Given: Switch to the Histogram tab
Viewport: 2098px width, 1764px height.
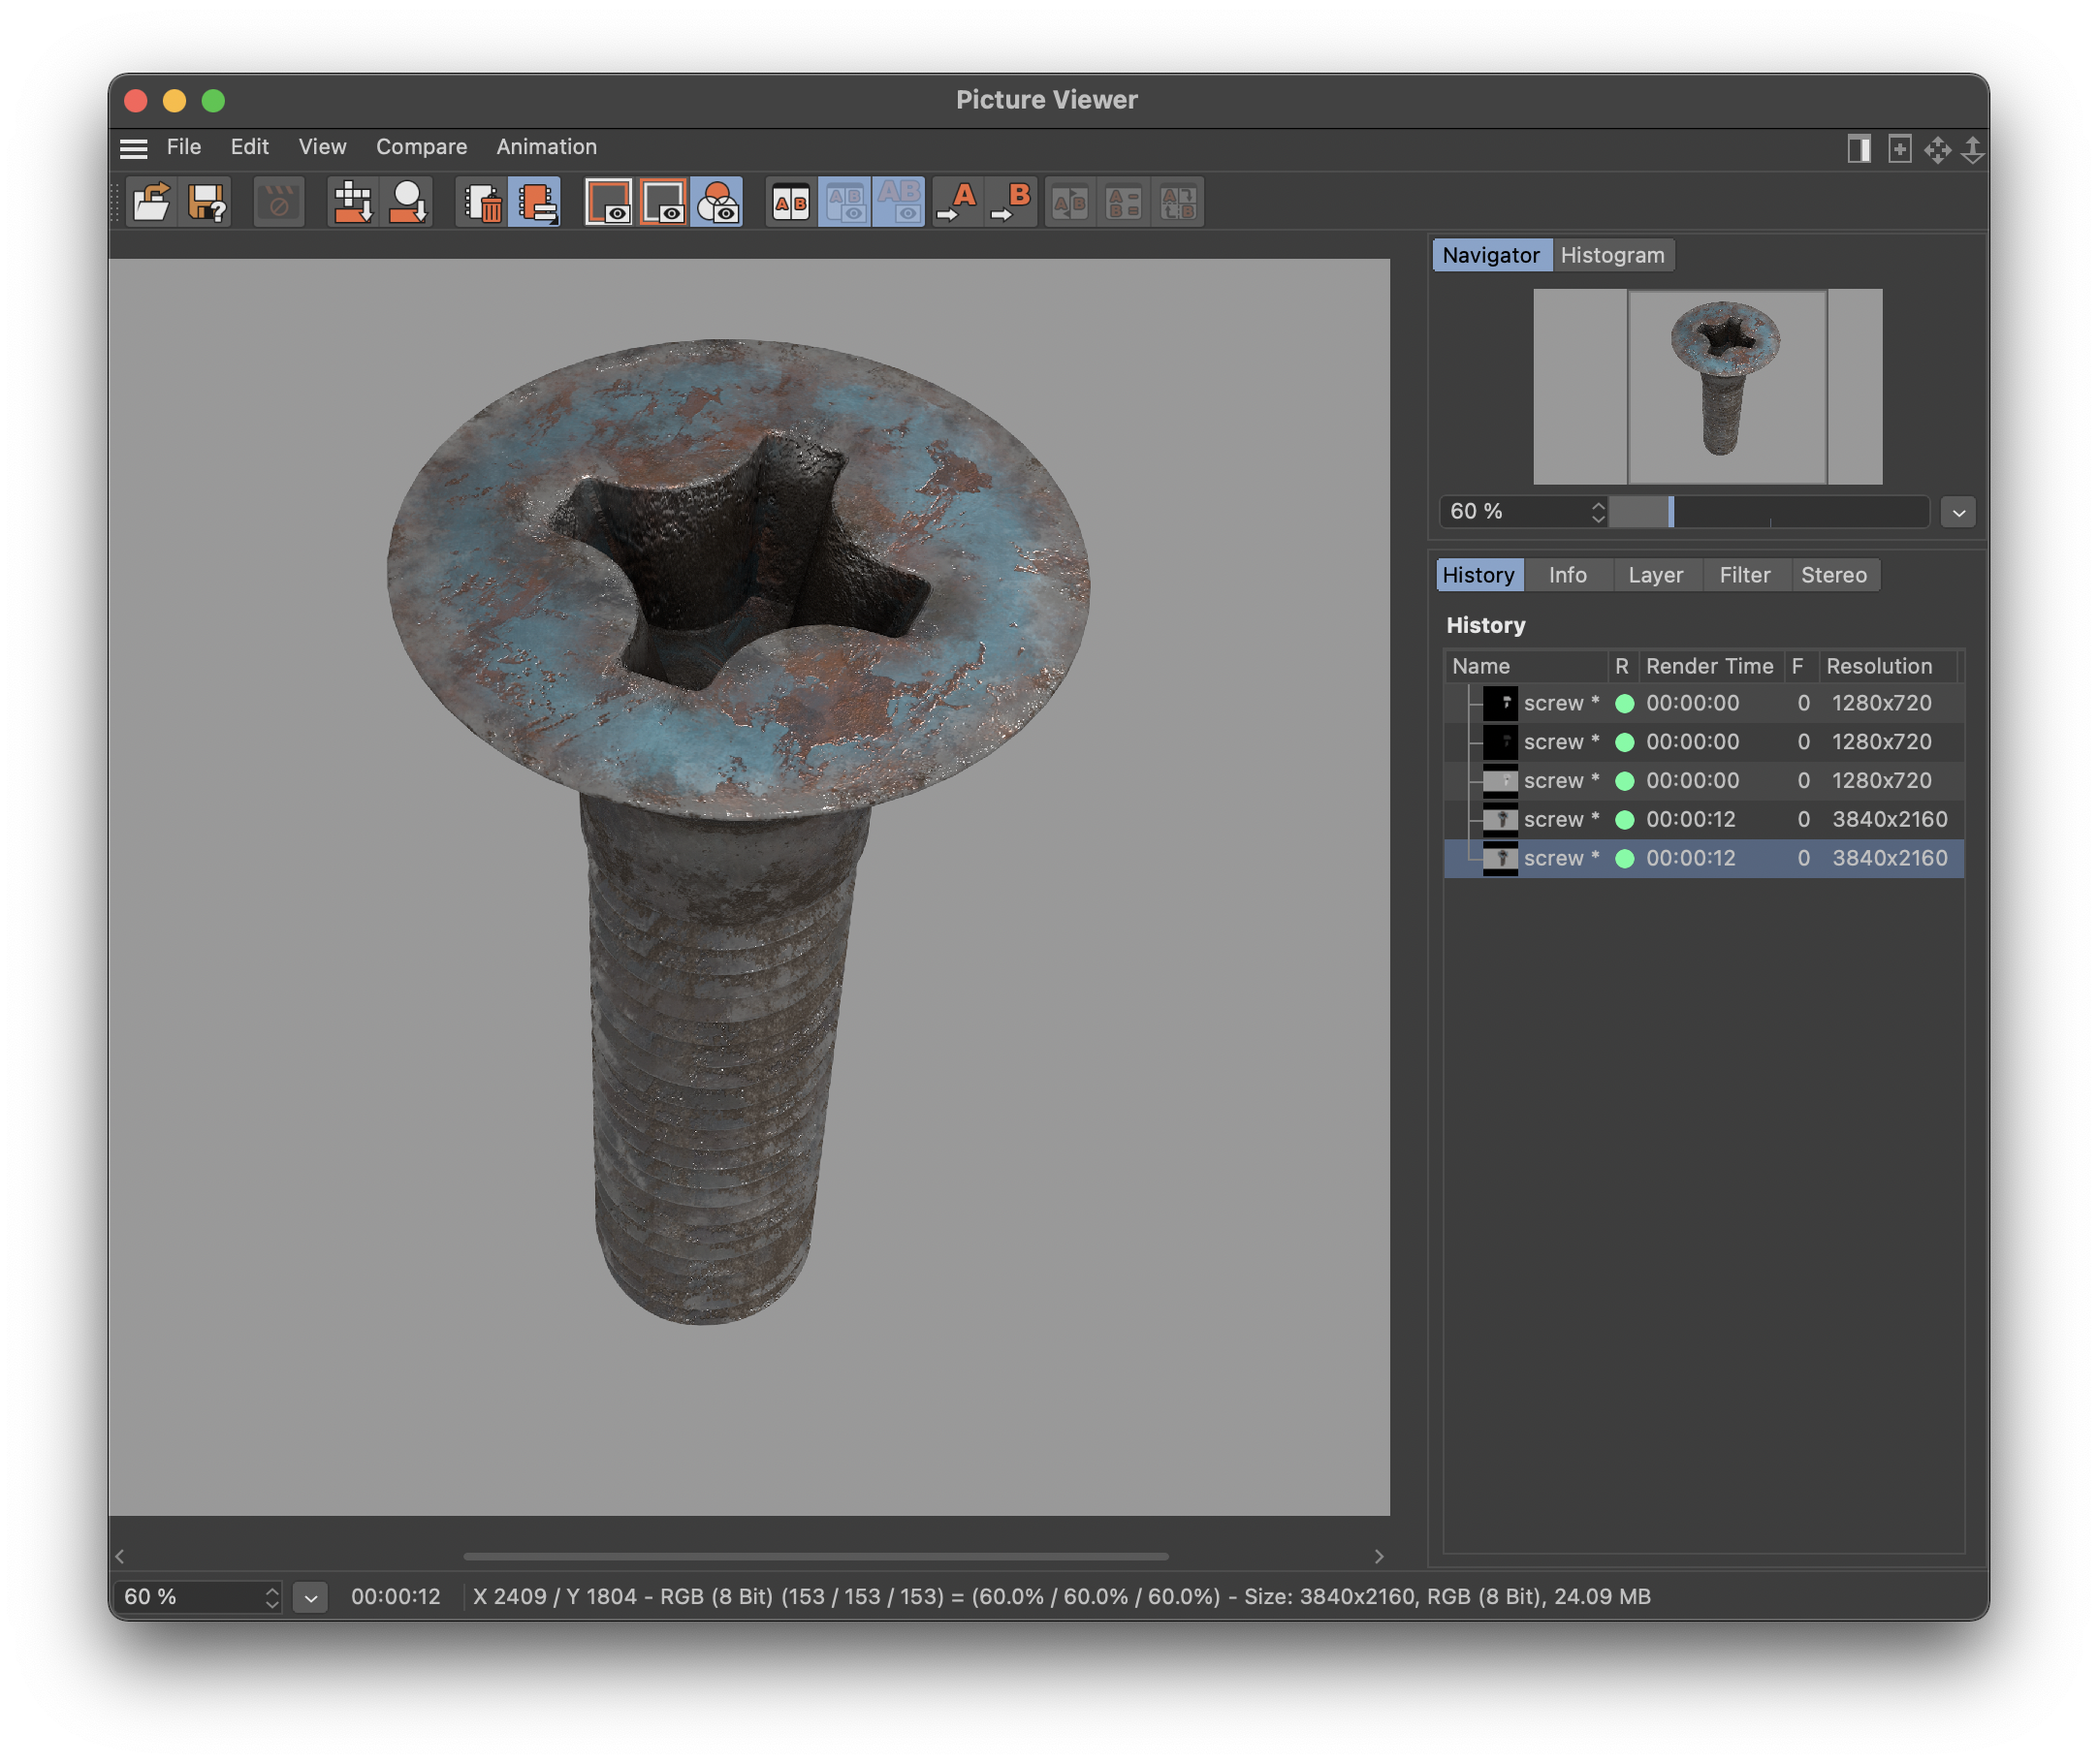Looking at the screenshot, I should [1611, 252].
